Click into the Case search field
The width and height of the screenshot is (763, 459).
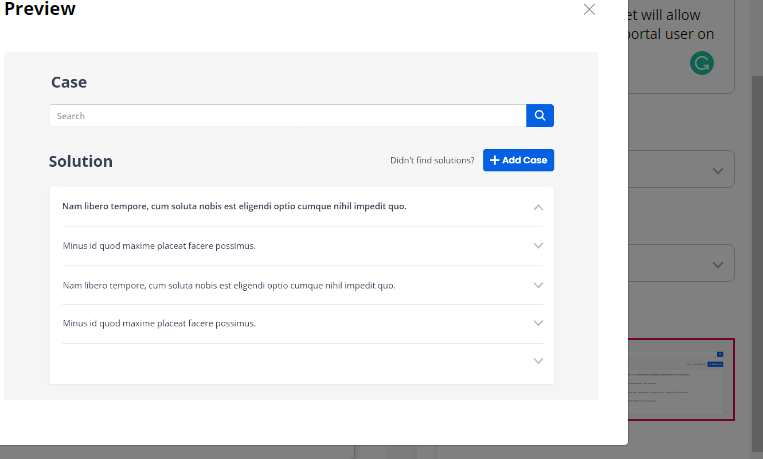point(287,116)
